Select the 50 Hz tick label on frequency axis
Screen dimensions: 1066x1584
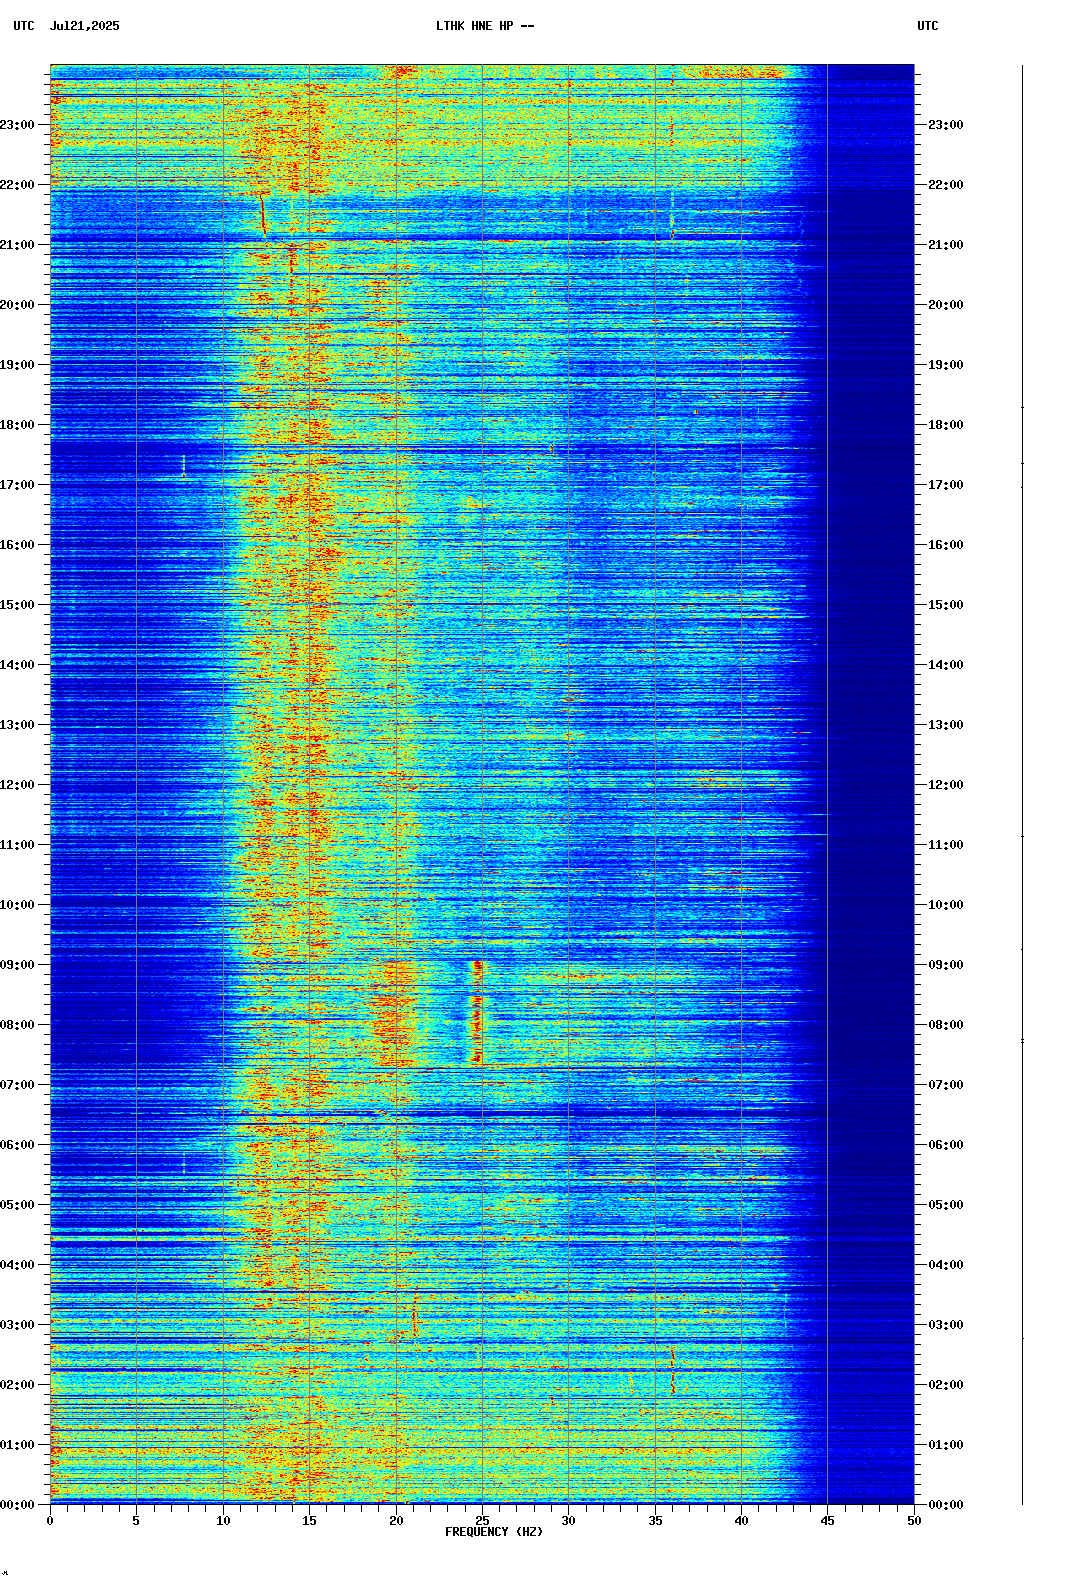click(x=914, y=1521)
